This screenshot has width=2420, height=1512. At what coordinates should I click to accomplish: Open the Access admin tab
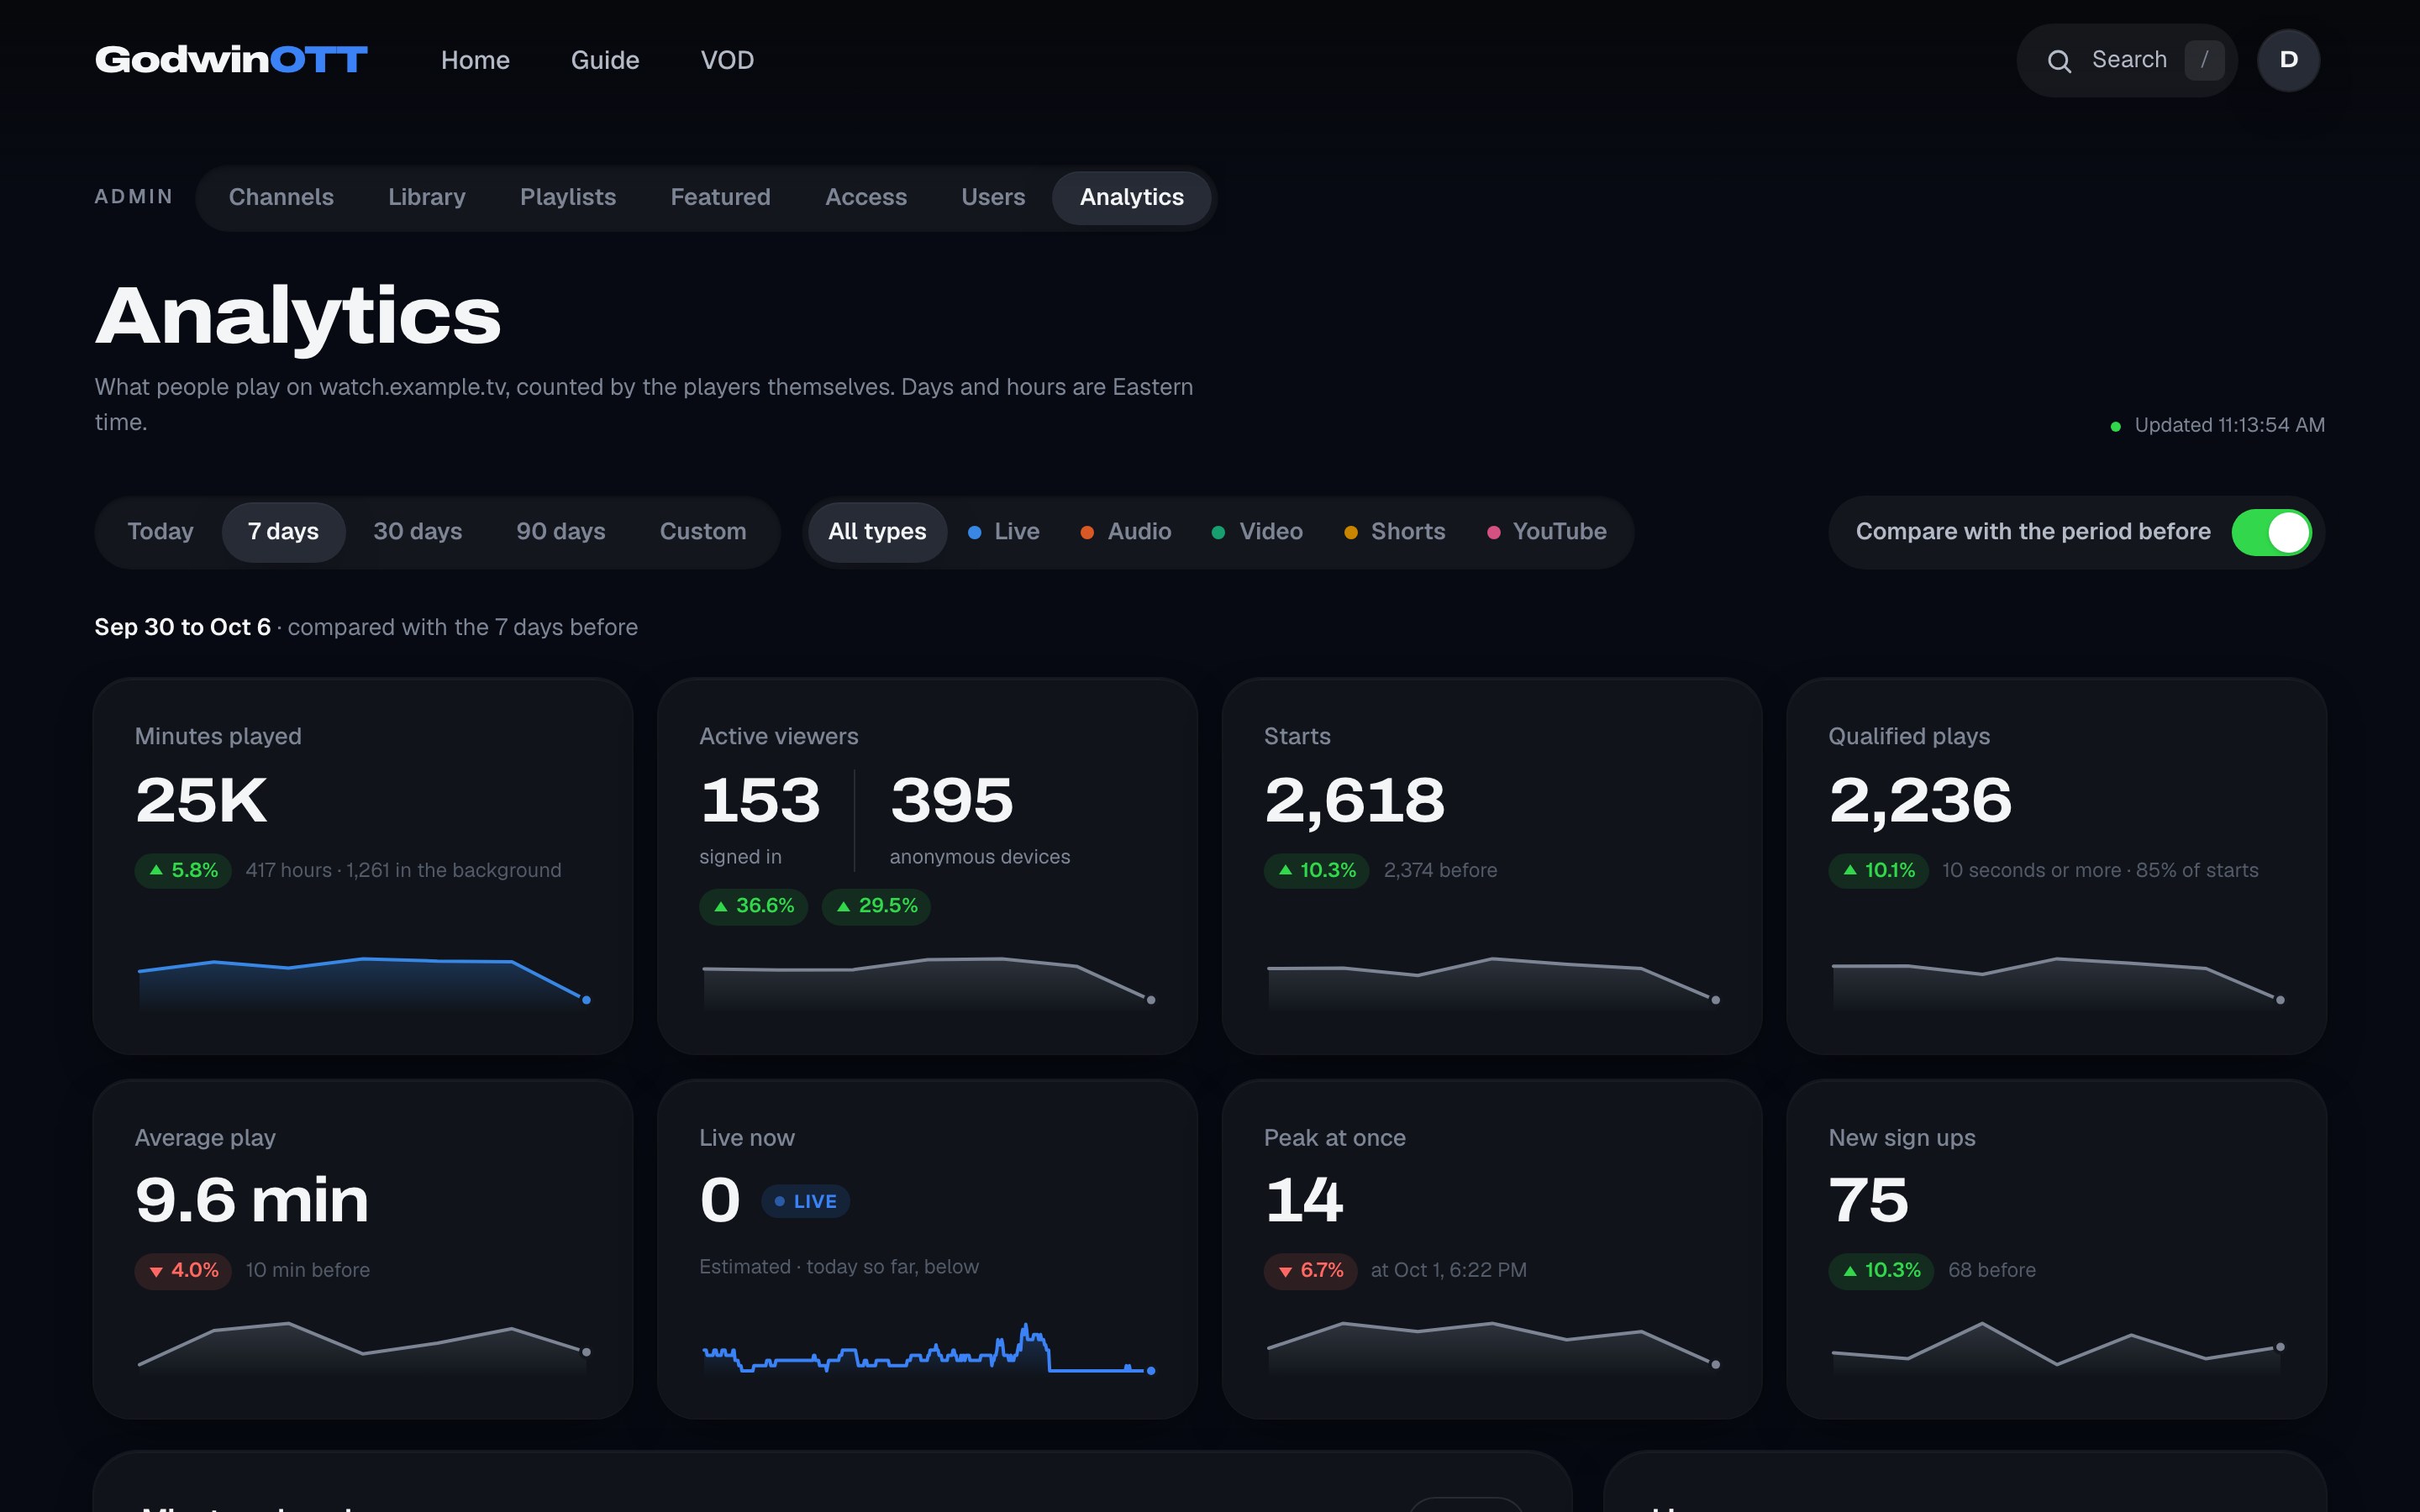point(866,197)
